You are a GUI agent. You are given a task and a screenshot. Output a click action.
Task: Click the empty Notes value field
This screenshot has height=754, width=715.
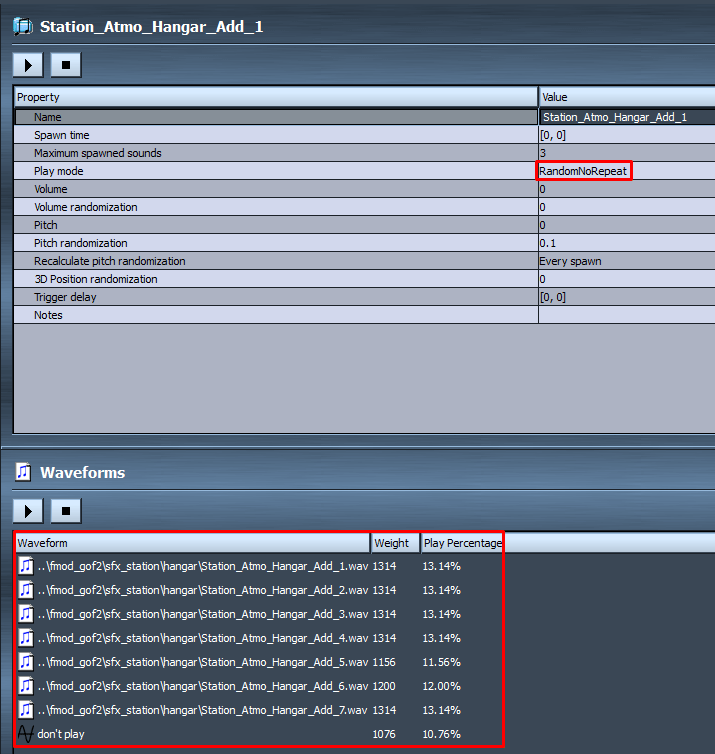coord(626,315)
